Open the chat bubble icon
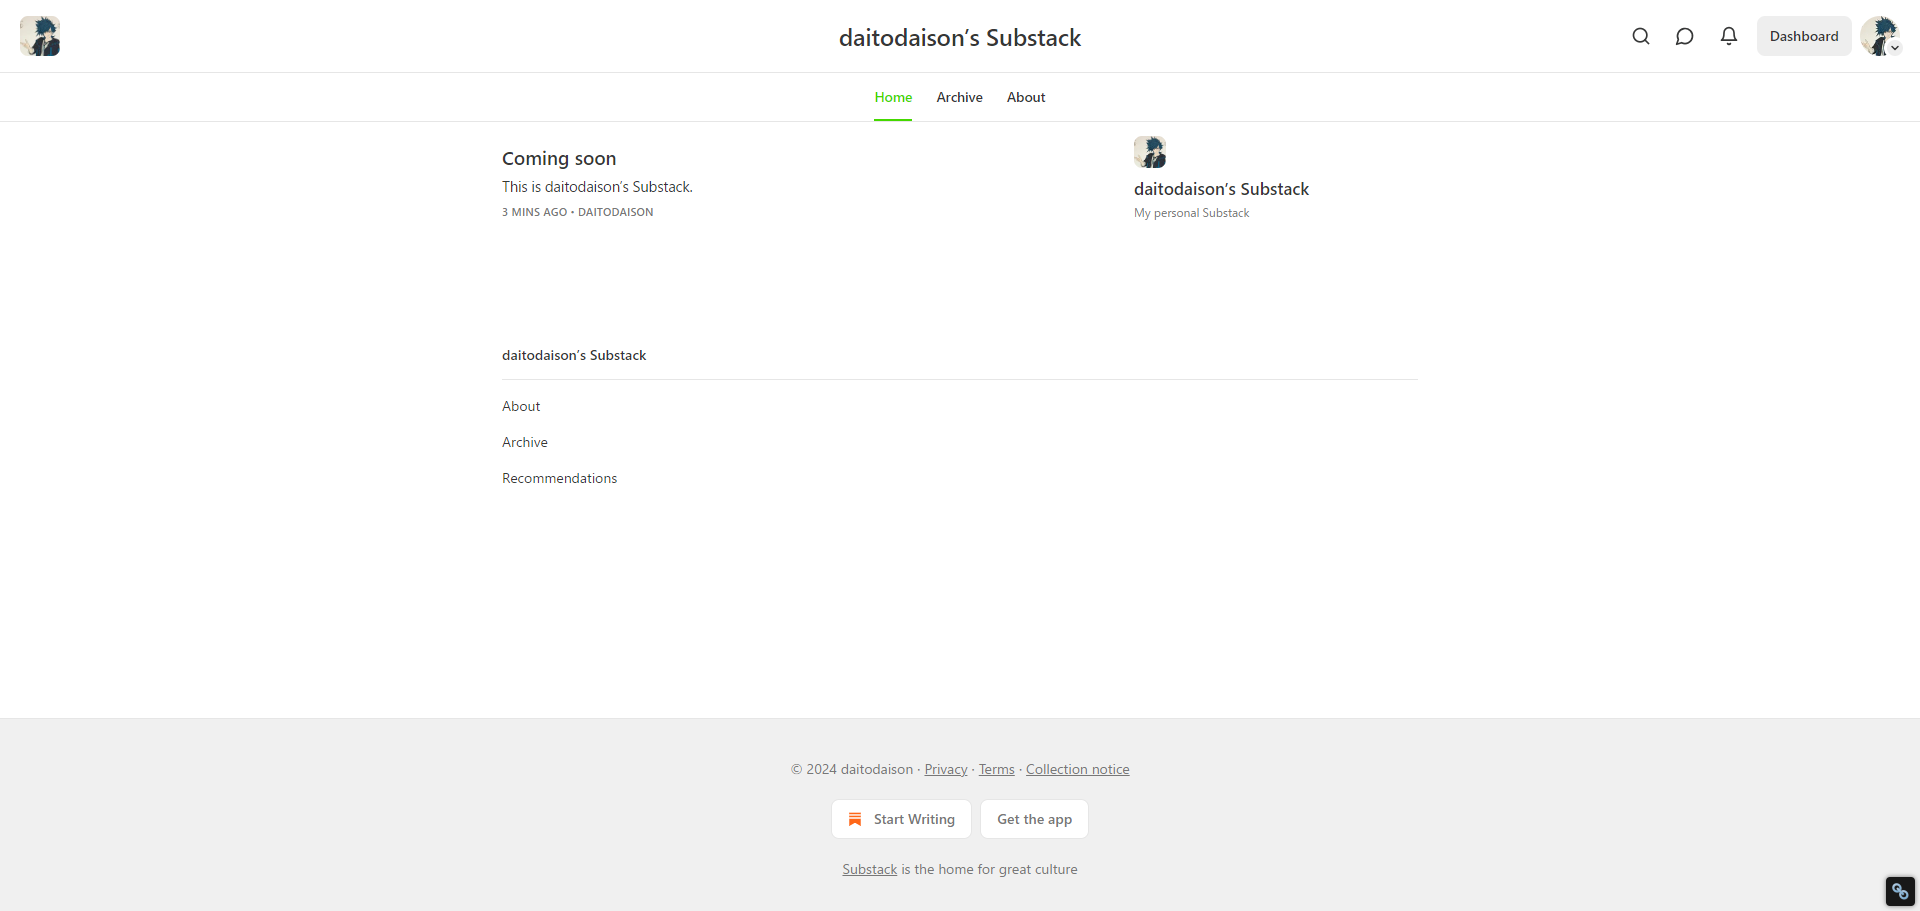This screenshot has height=911, width=1920. coord(1685,36)
